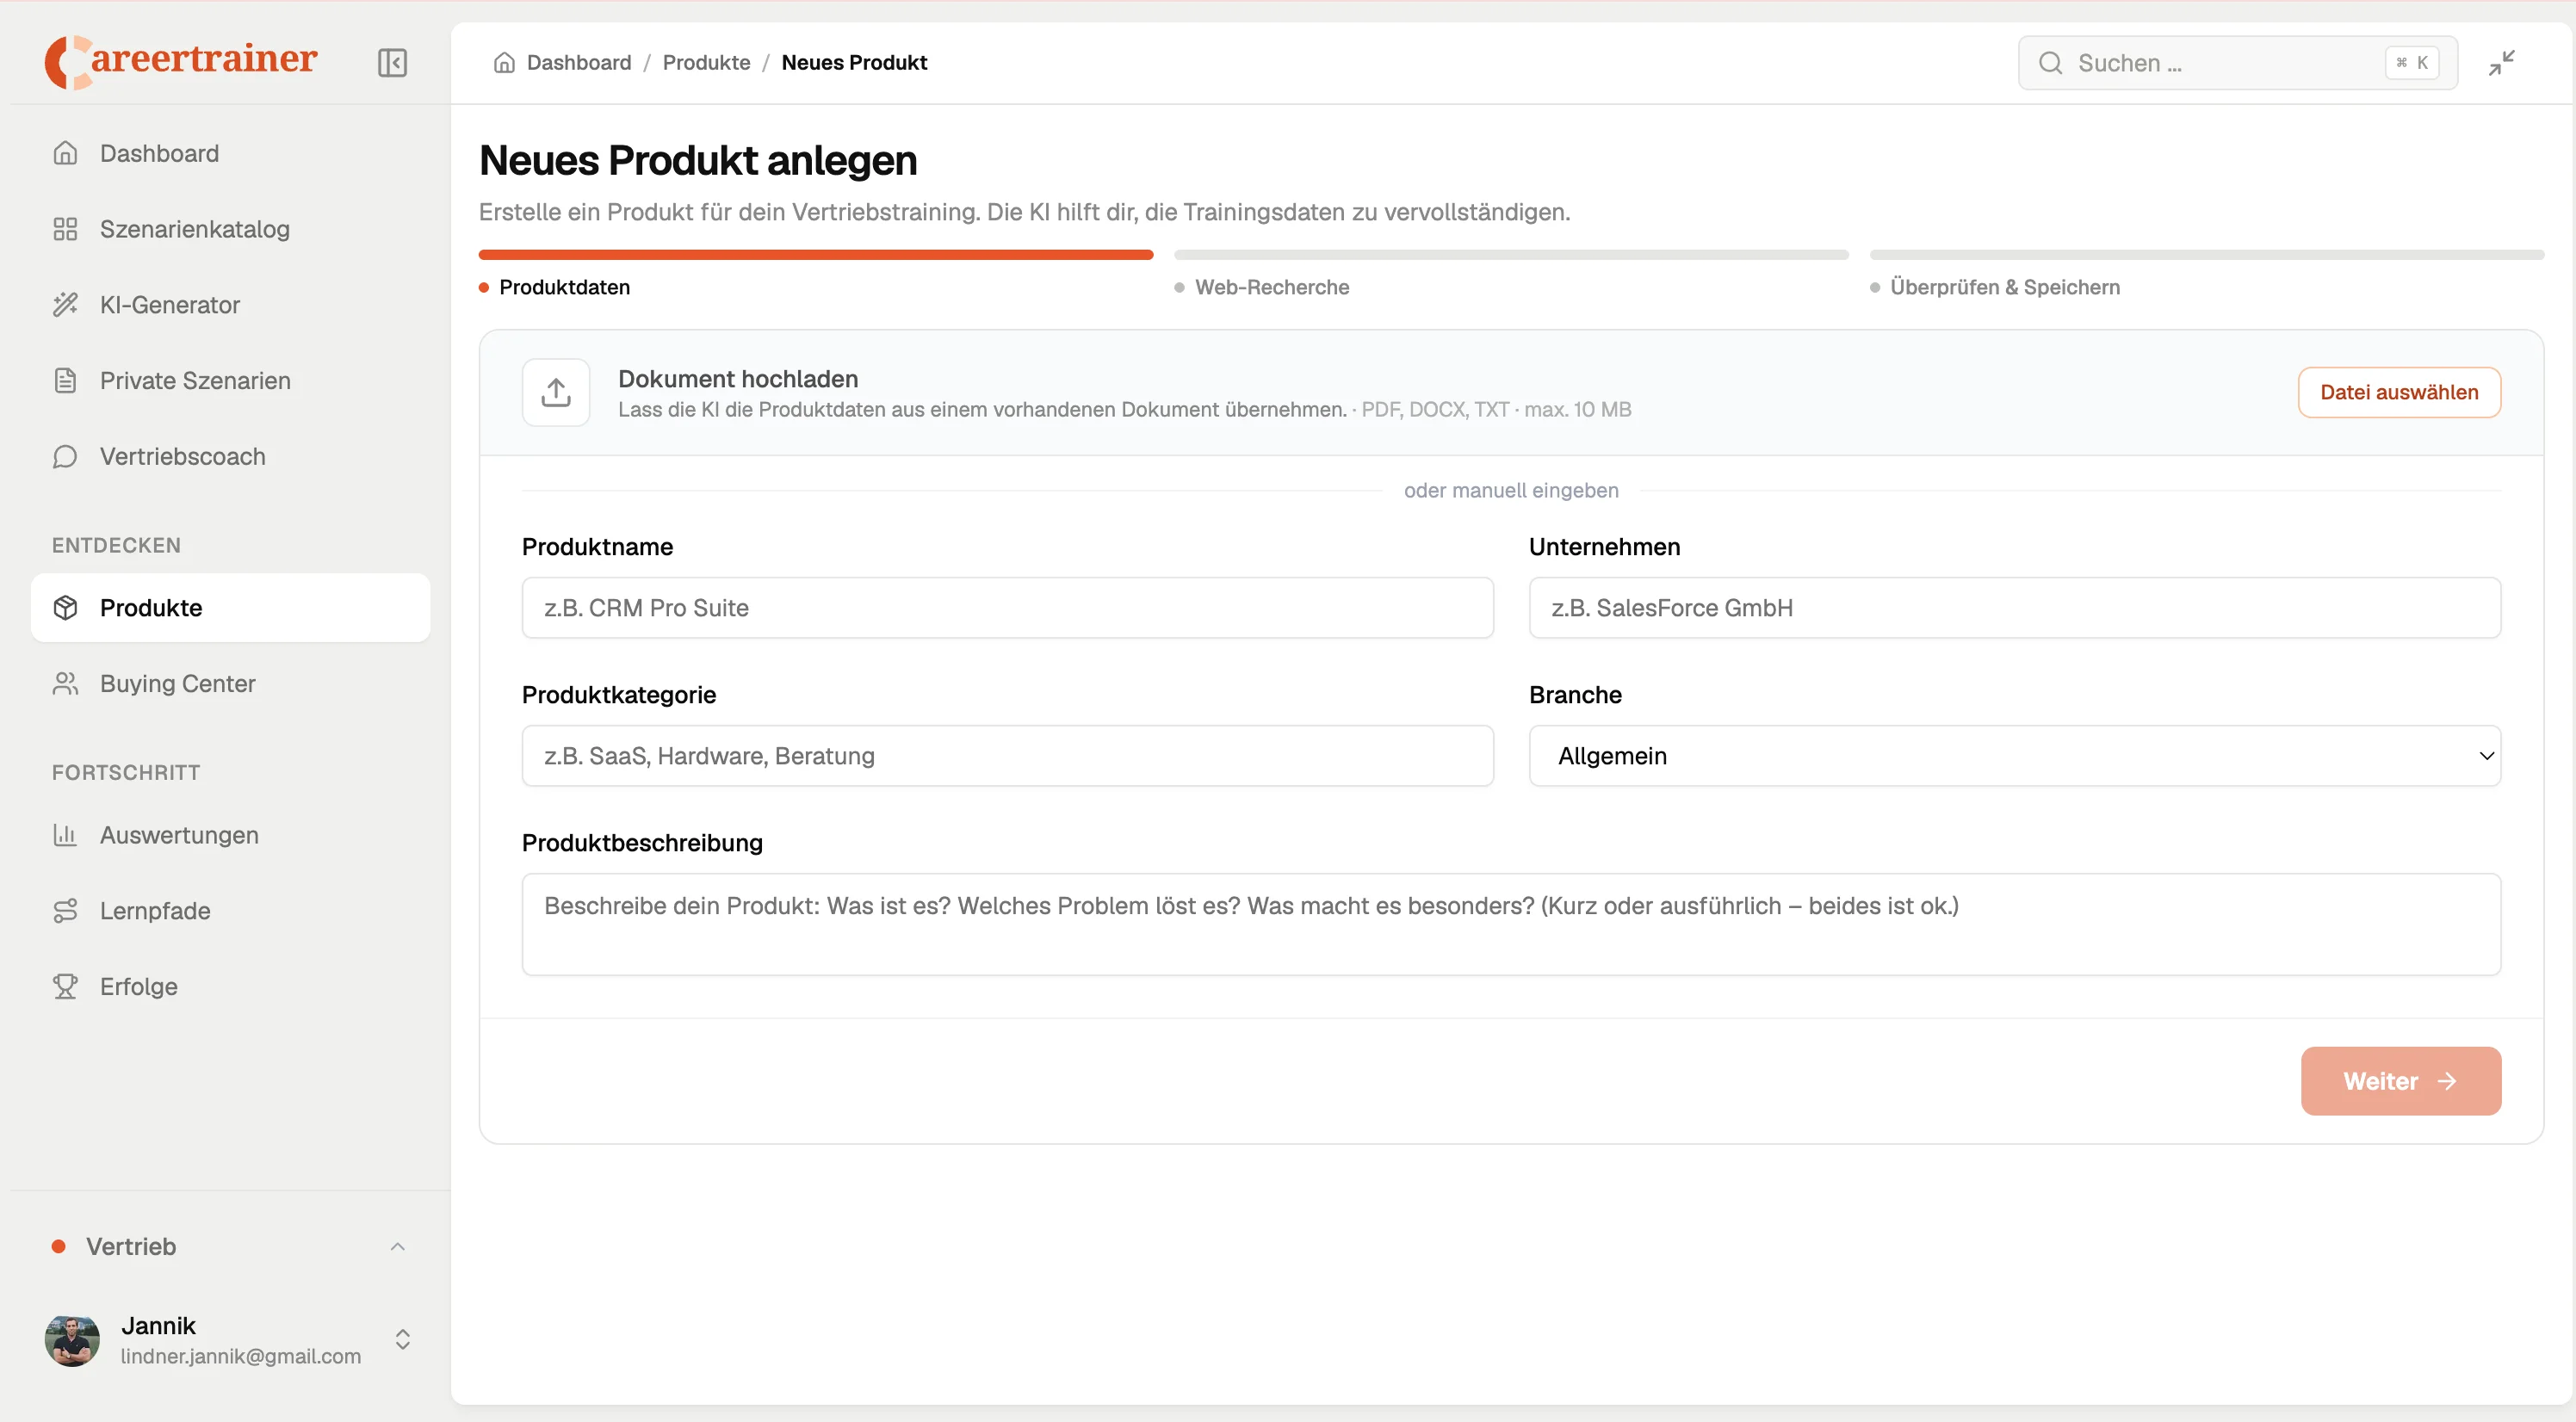Open Lernpfade in sidebar
The image size is (2576, 1422).
pos(230,911)
